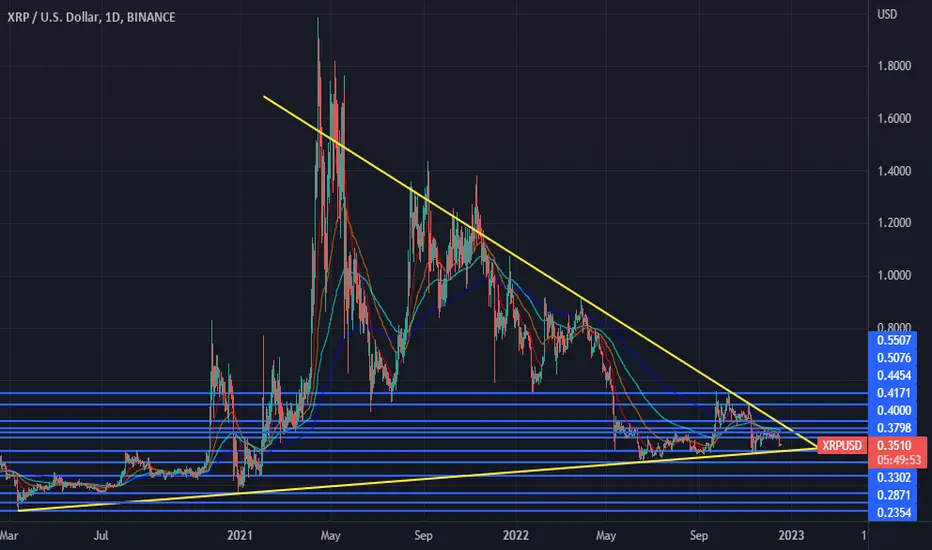Select the 0.4171 blue level label
932x550 pixels.
(894, 393)
